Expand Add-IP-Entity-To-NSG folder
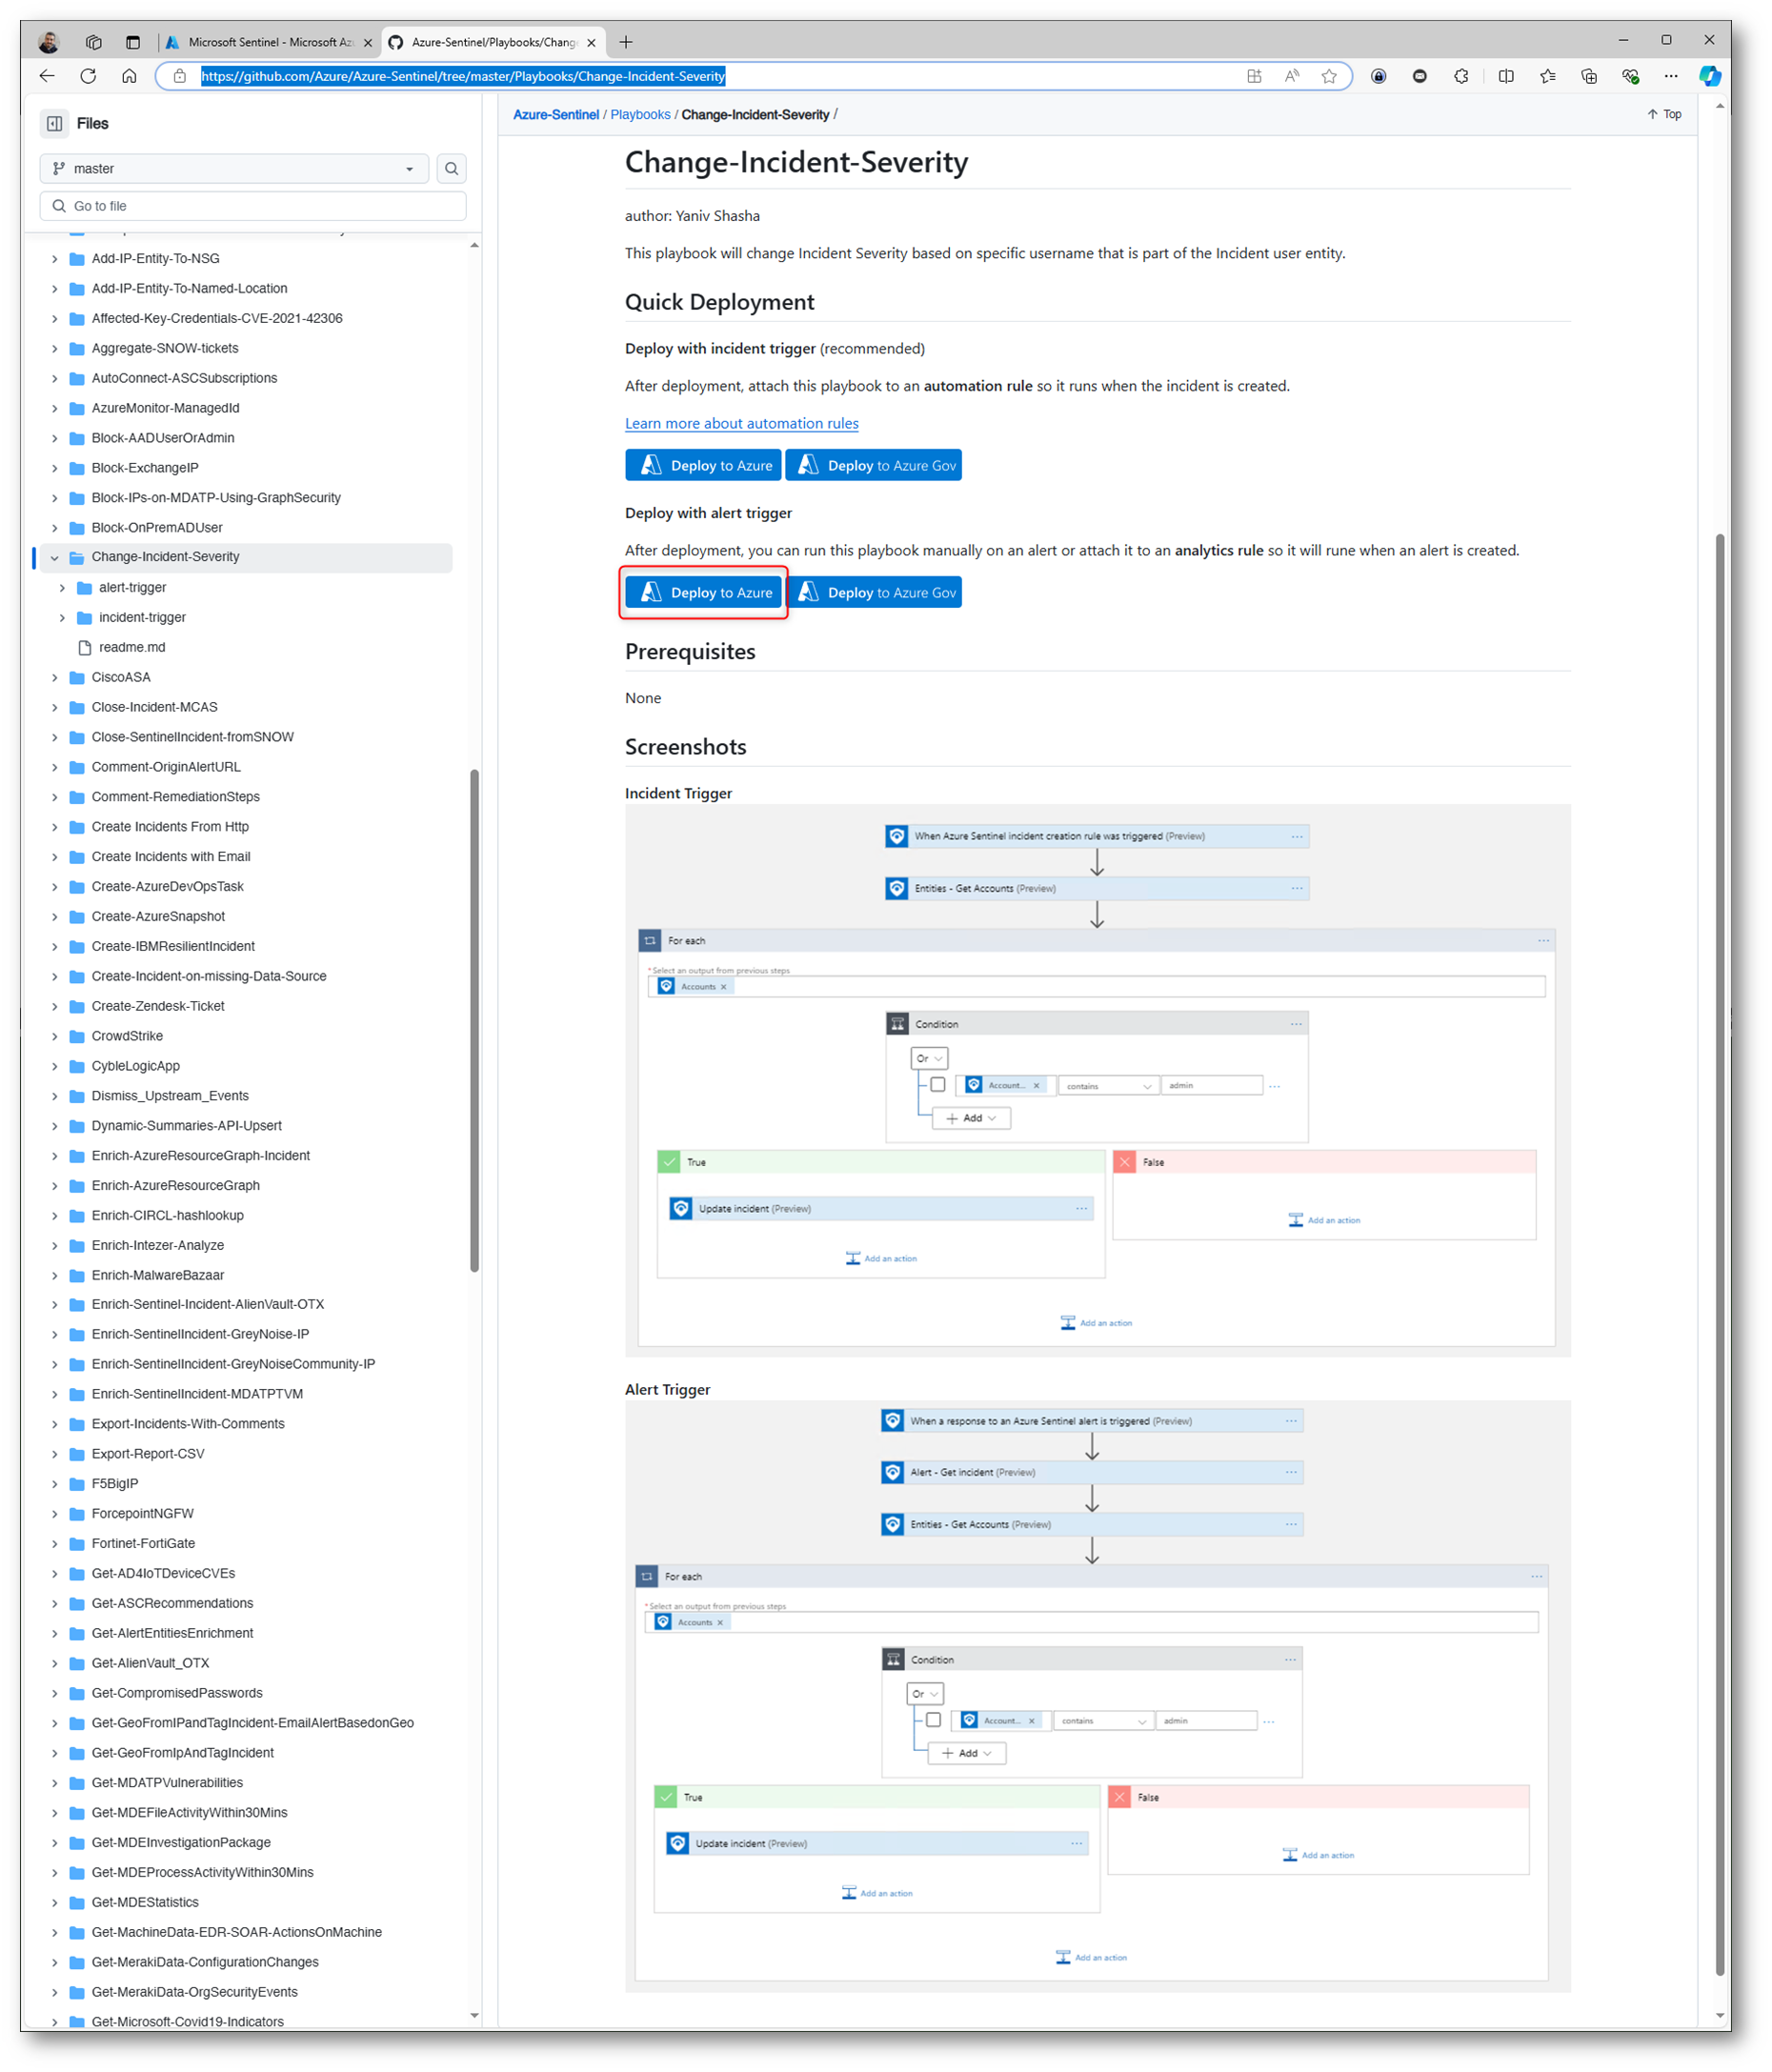Screen dimensions: 1772x2072 click(x=55, y=259)
